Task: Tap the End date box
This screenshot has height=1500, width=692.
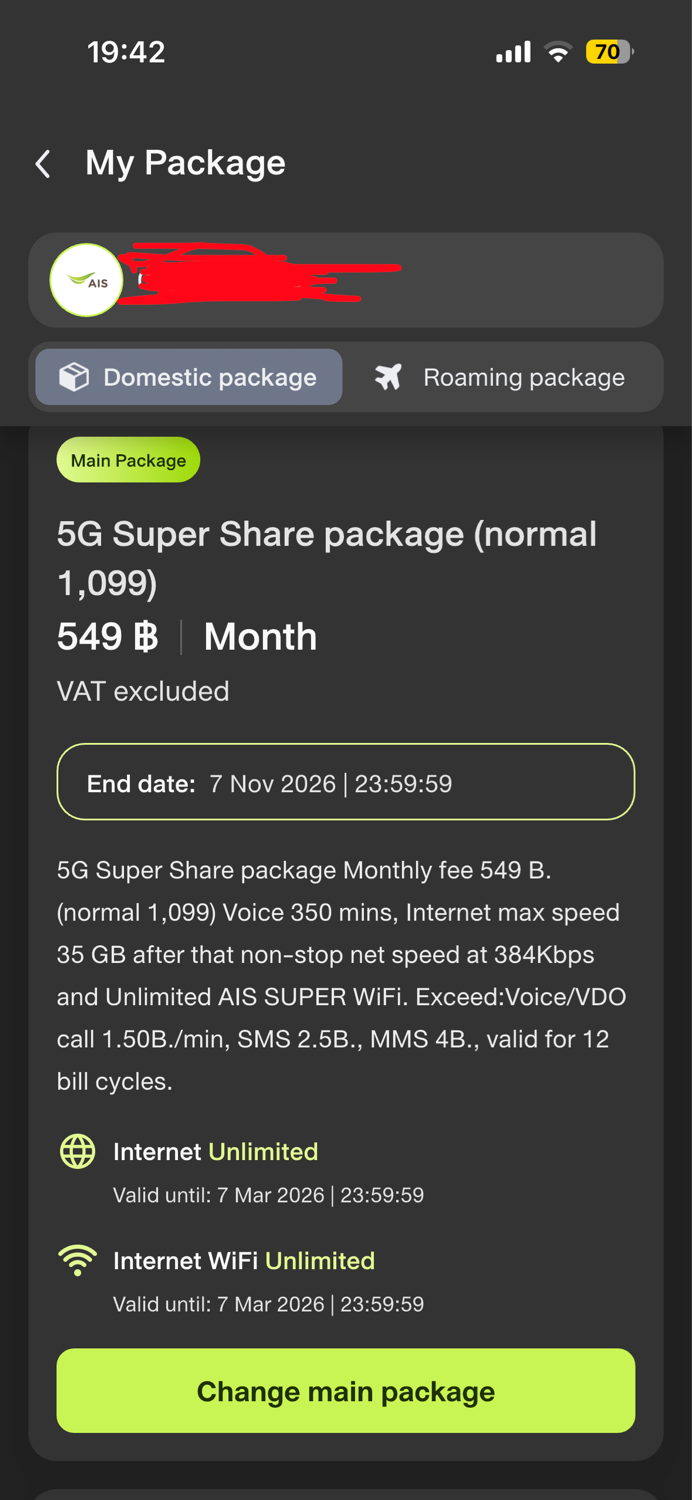Action: coord(346,783)
